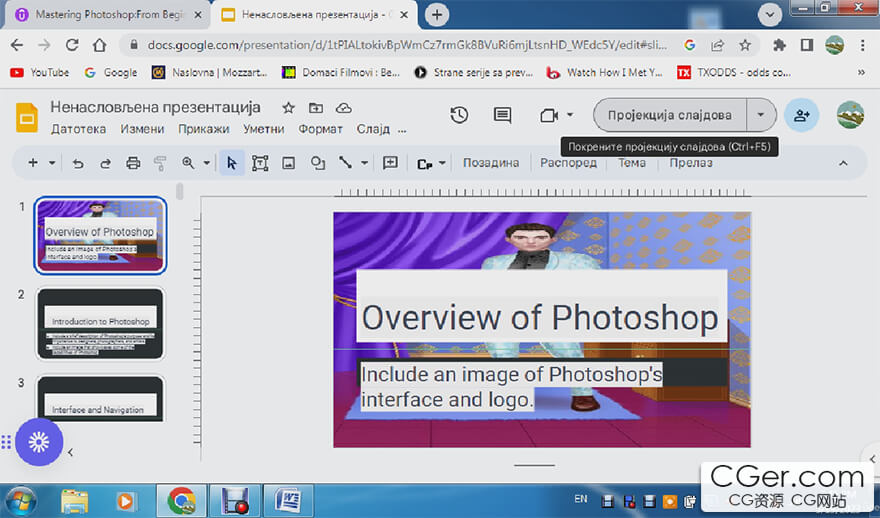Select the shape tool
Viewport: 880px width, 518px height.
[x=318, y=163]
